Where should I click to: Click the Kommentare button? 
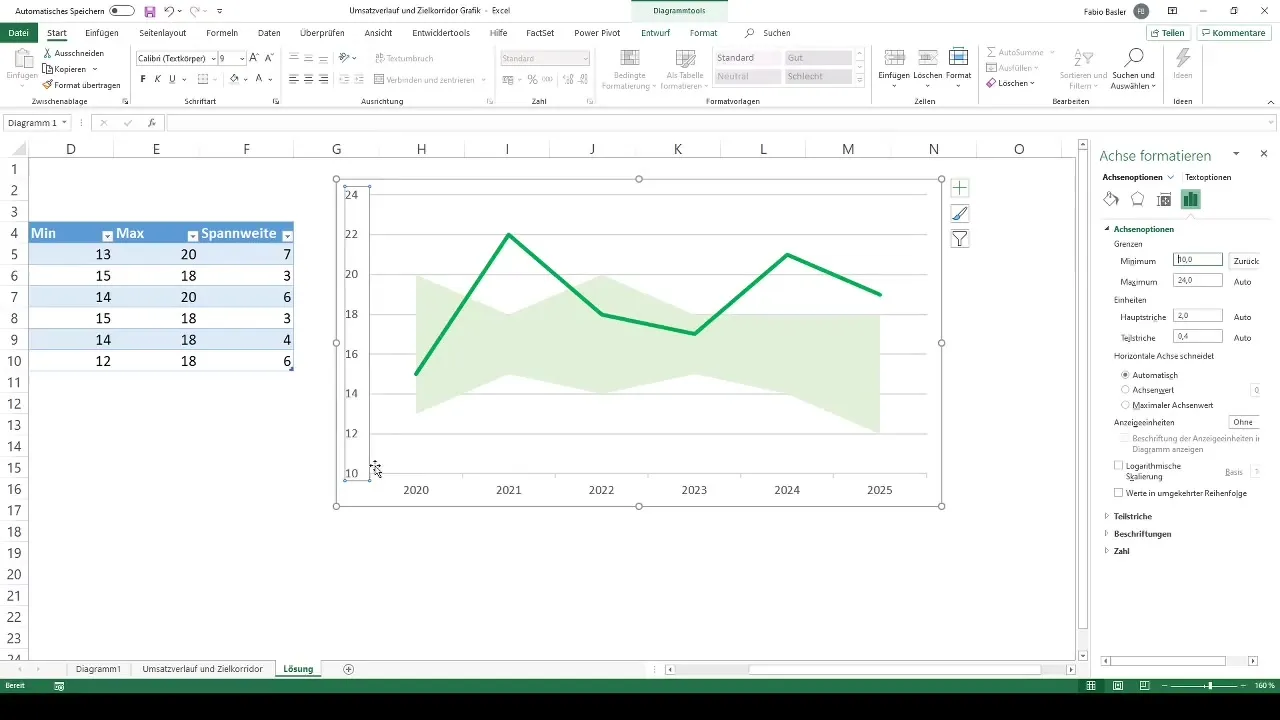point(1233,33)
